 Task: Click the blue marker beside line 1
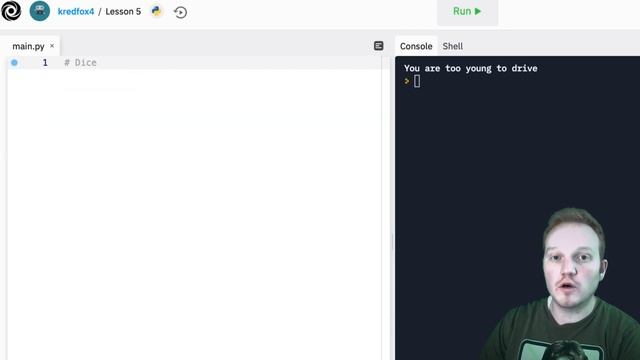pyautogui.click(x=14, y=62)
